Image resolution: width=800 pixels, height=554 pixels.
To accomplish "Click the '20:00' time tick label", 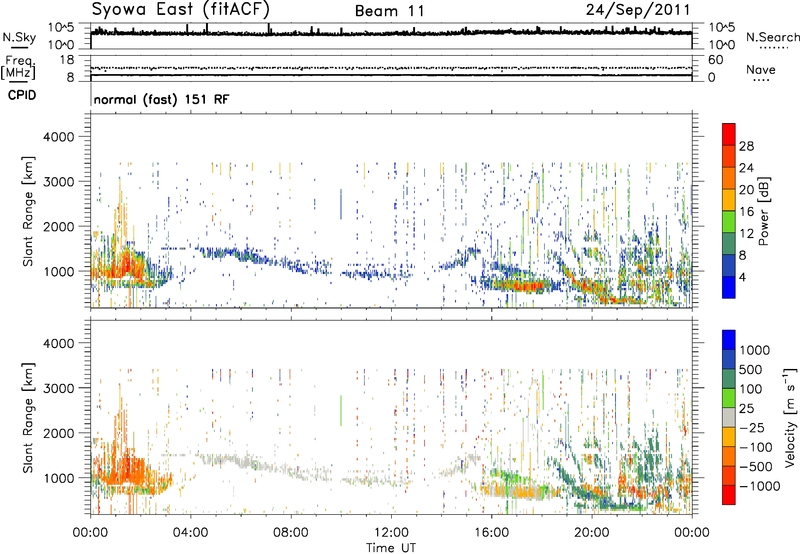I will tap(591, 533).
